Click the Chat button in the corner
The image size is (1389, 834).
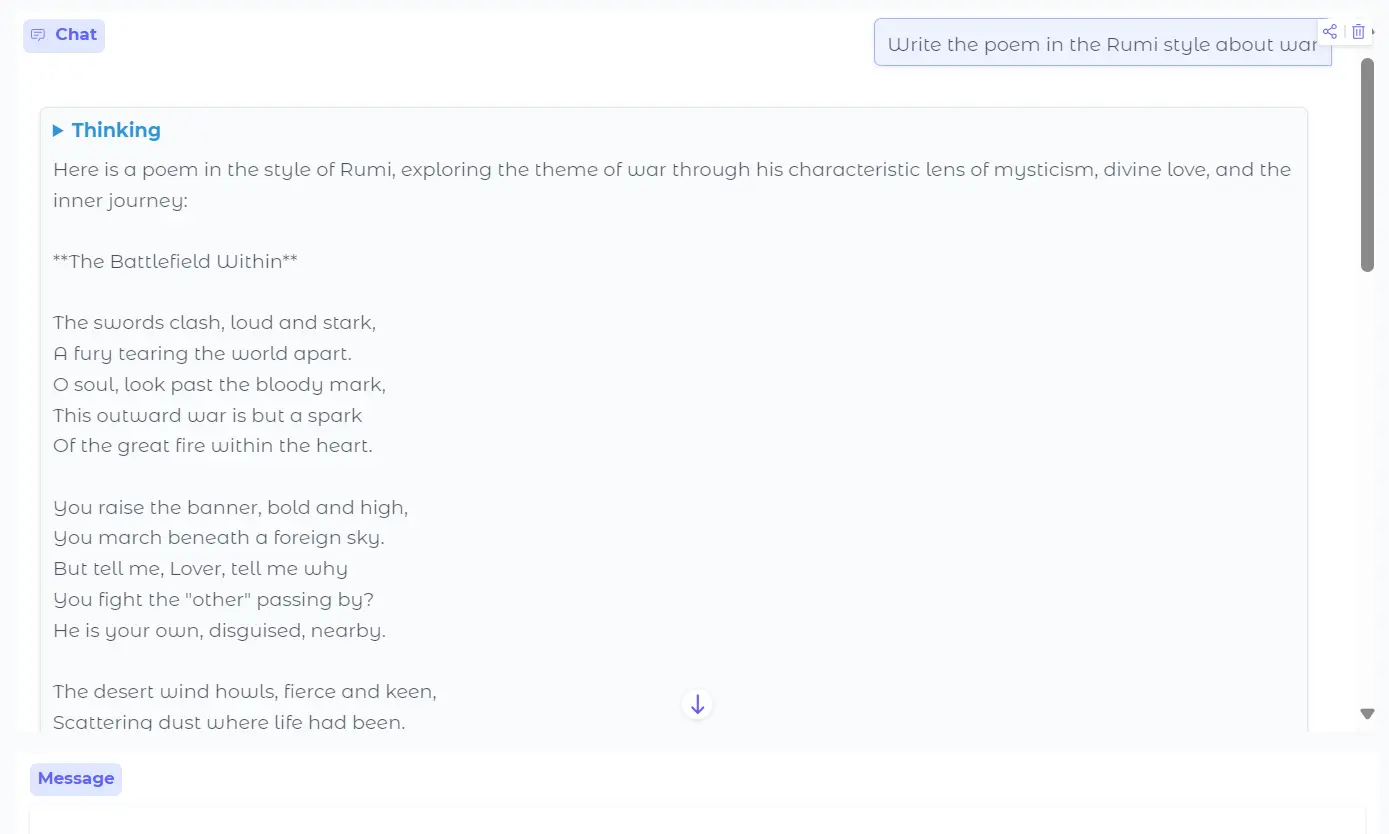tap(63, 34)
